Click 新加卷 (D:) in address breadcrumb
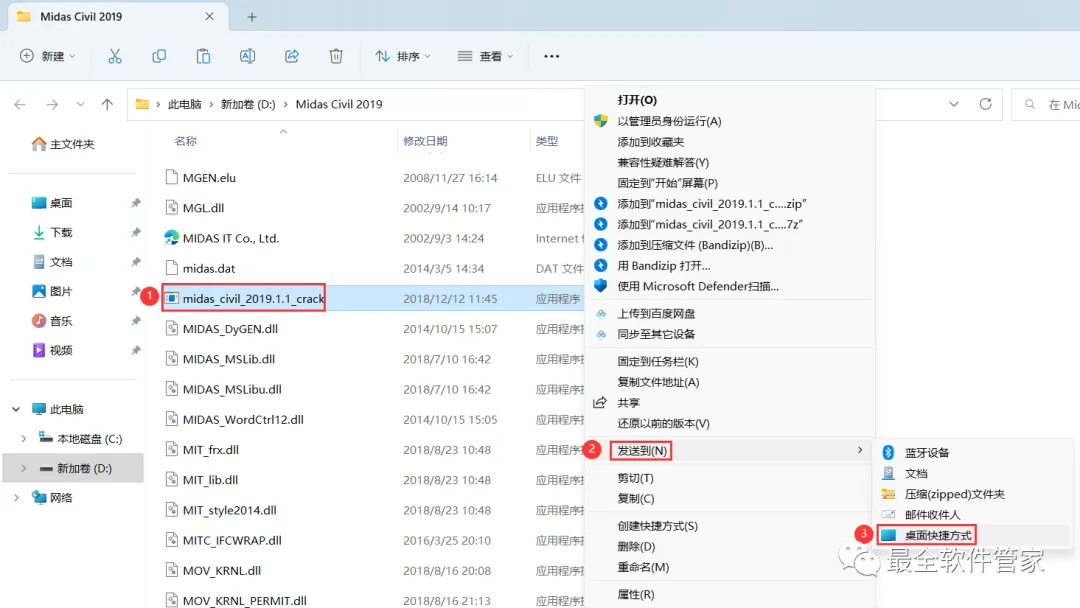 pos(248,105)
